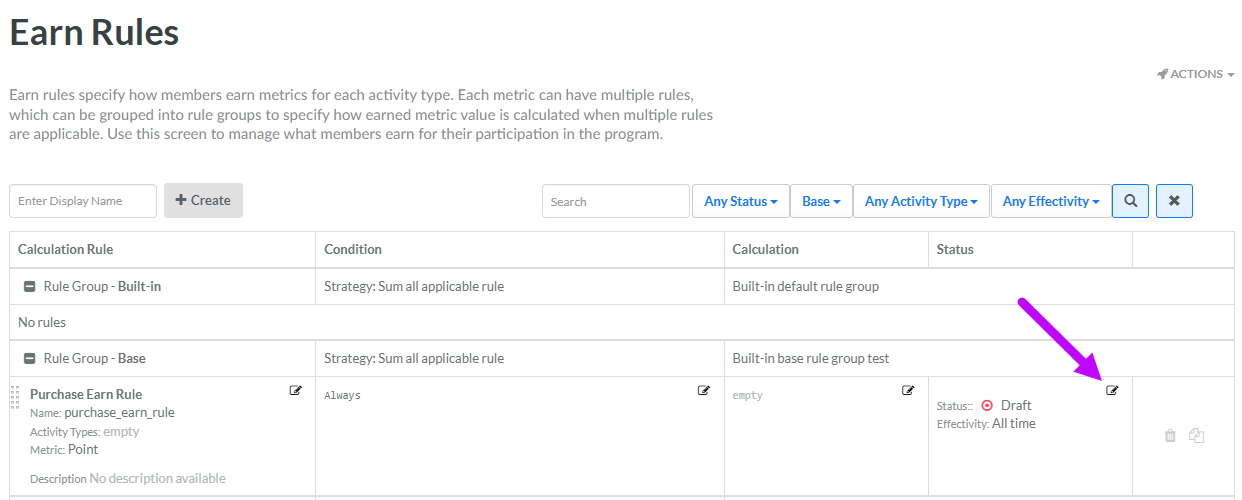
Task: Expand the Any Activity Type dropdown
Action: (x=921, y=201)
